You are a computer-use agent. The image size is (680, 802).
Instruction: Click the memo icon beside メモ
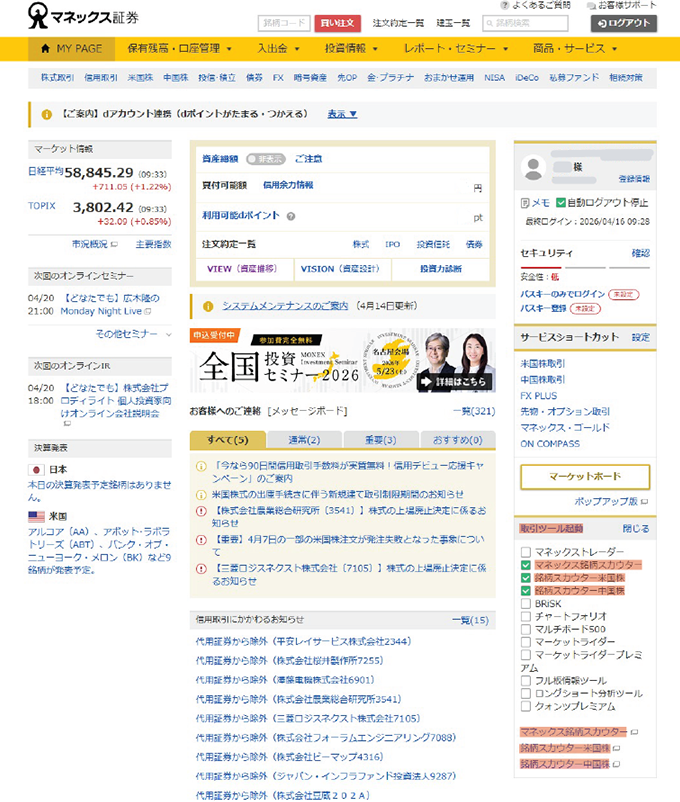tap(525, 203)
